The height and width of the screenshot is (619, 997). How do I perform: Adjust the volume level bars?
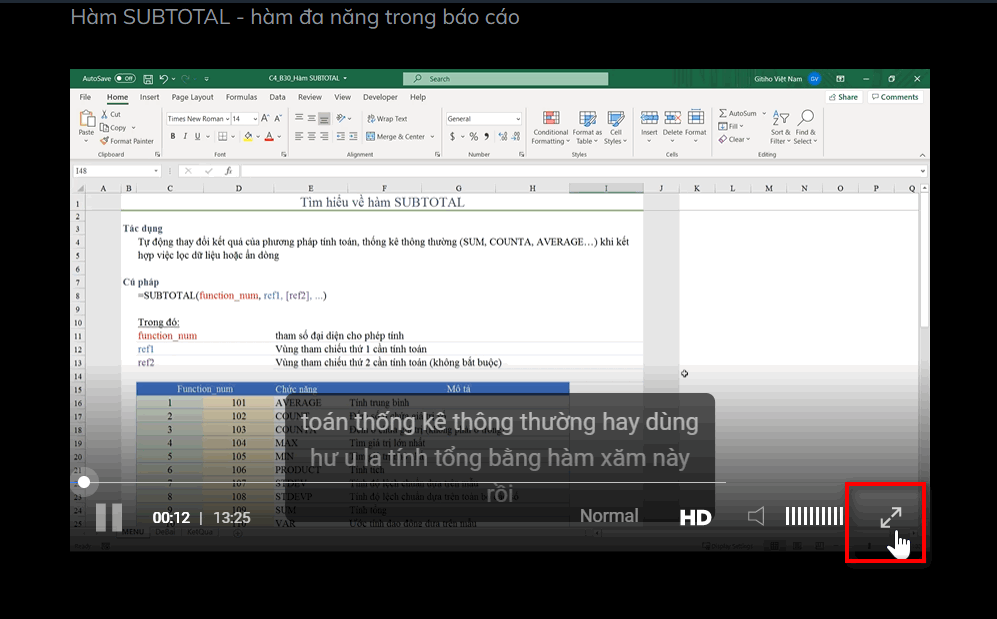[x=814, y=516]
